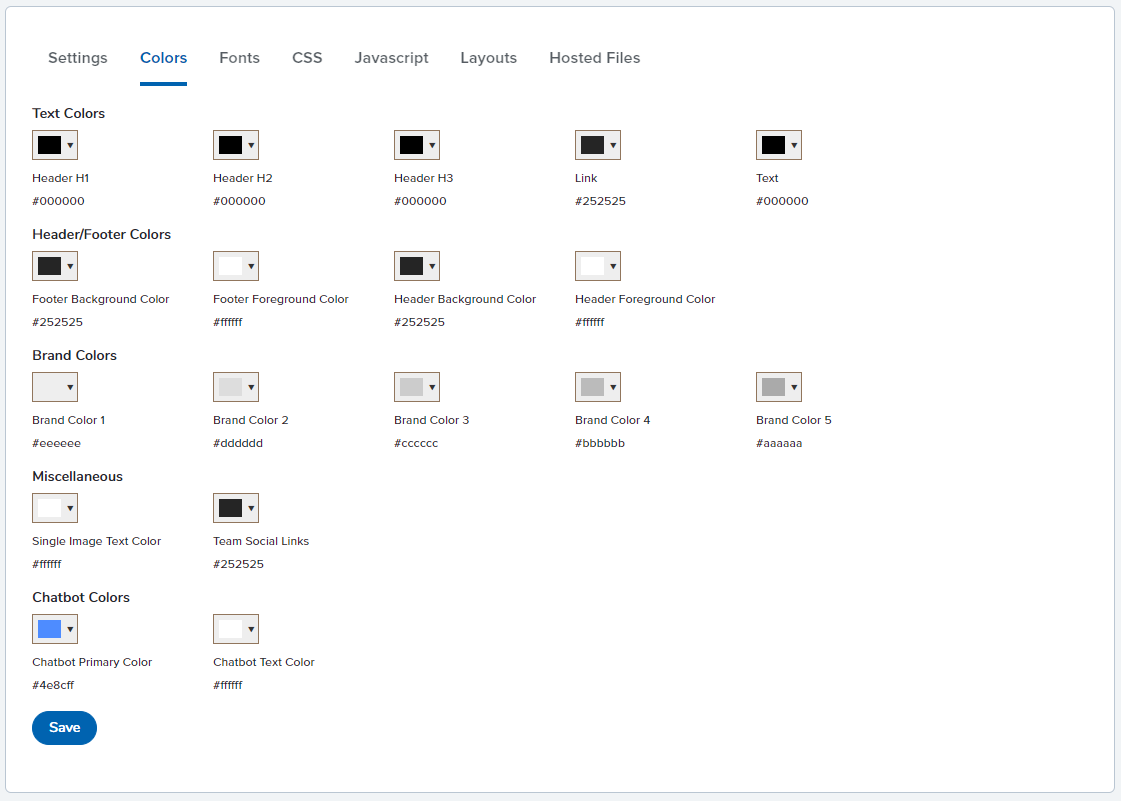Open the Single Image Text Color picker

(x=55, y=508)
